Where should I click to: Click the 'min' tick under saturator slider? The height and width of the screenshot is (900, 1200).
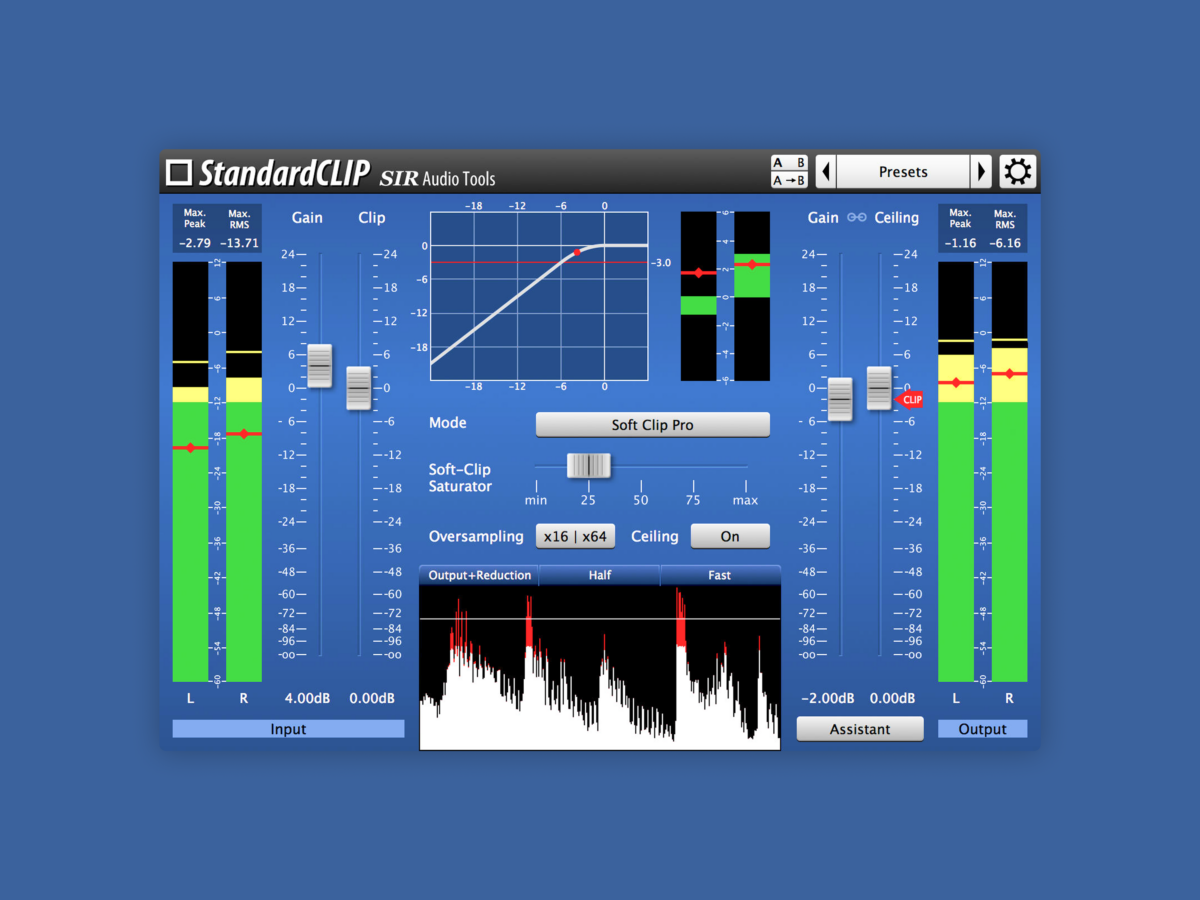(536, 500)
